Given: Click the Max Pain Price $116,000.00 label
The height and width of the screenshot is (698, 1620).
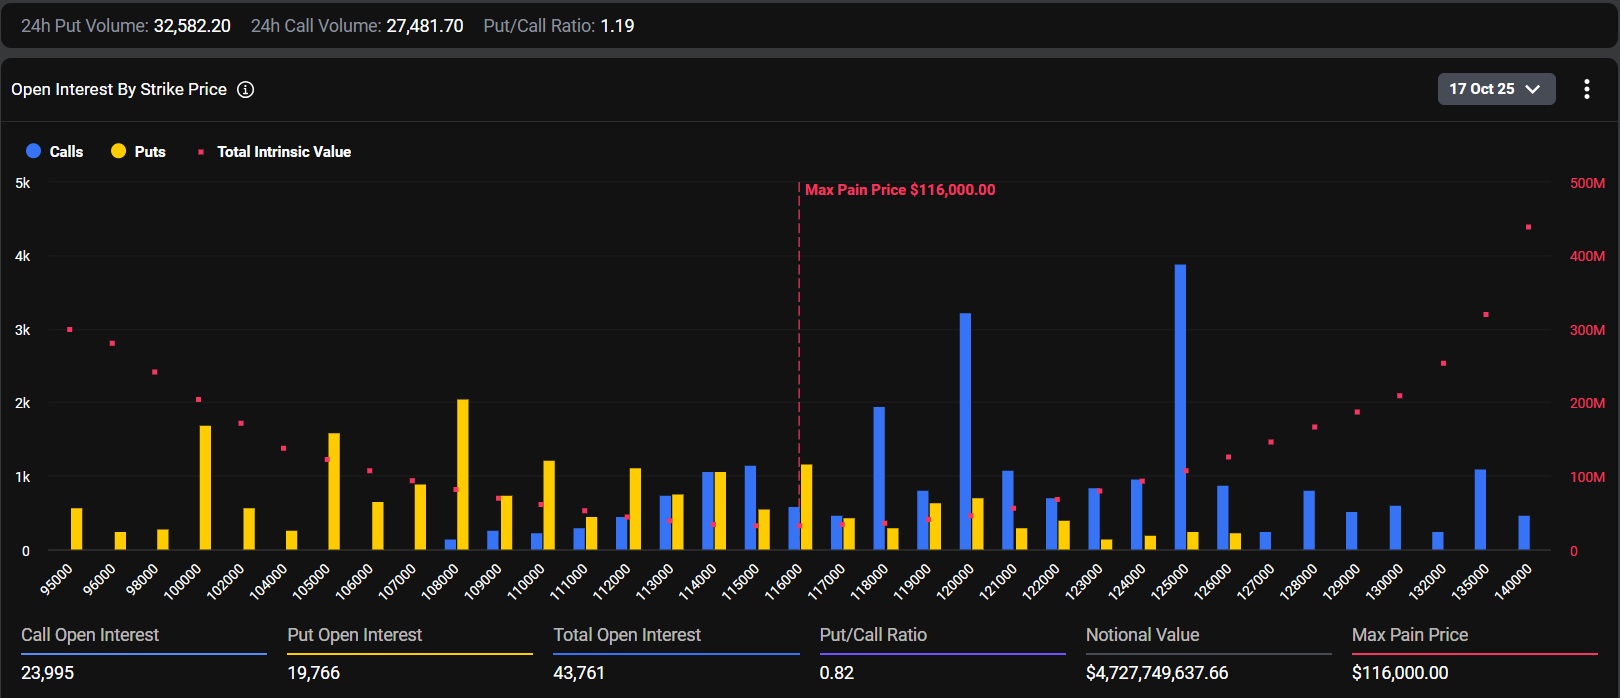Looking at the screenshot, I should pos(900,190).
